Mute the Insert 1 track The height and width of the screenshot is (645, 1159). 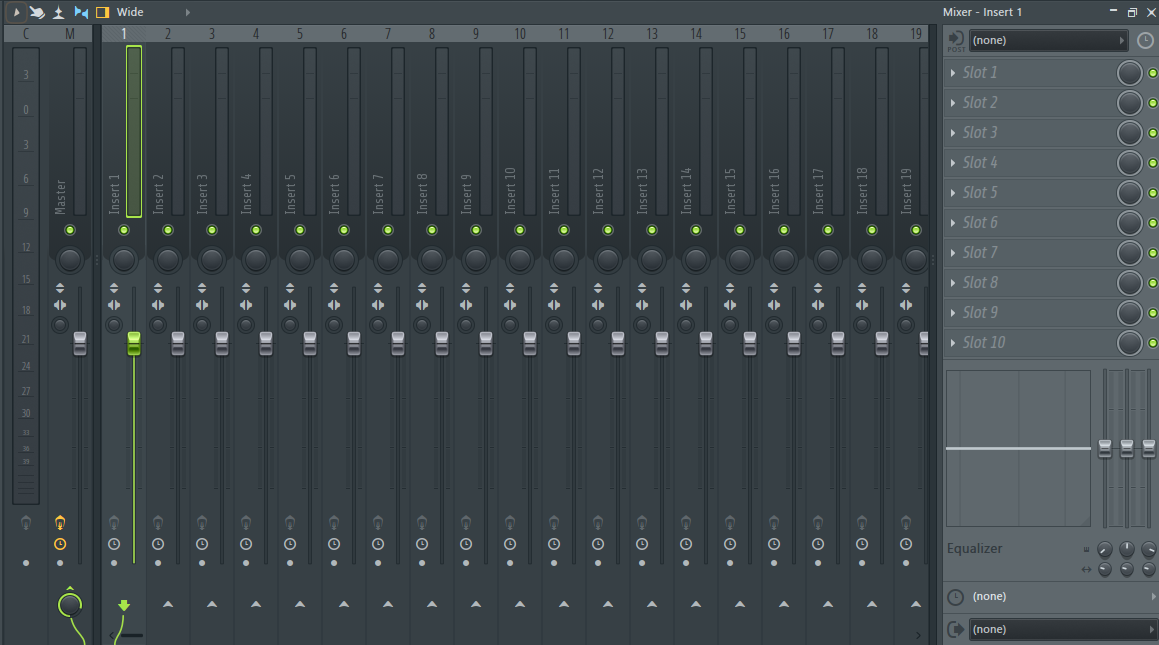tap(123, 231)
